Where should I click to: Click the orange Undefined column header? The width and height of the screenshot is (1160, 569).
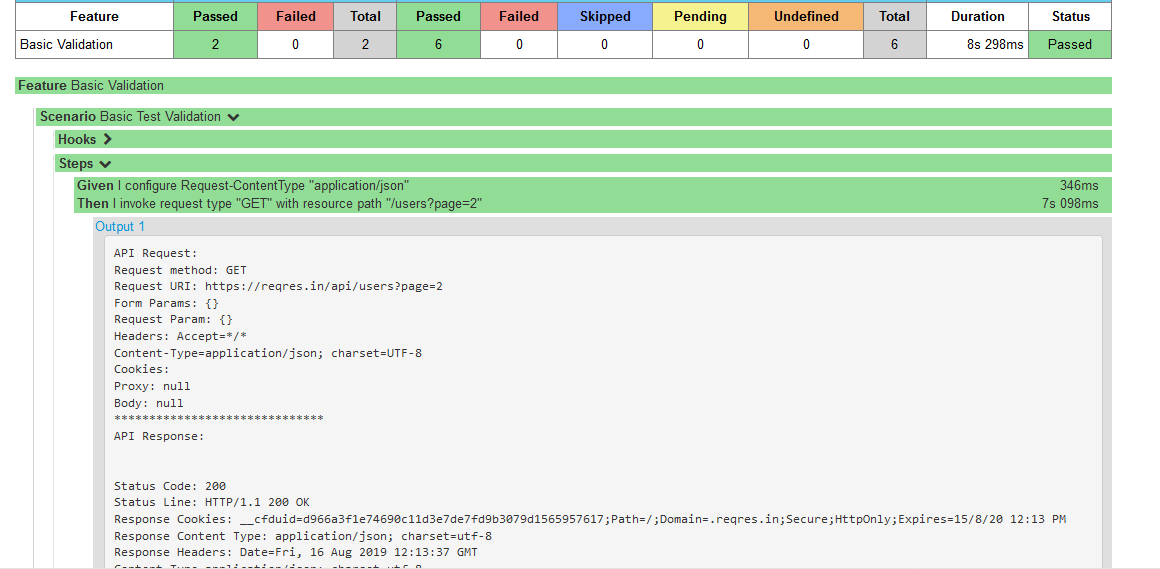click(x=806, y=16)
